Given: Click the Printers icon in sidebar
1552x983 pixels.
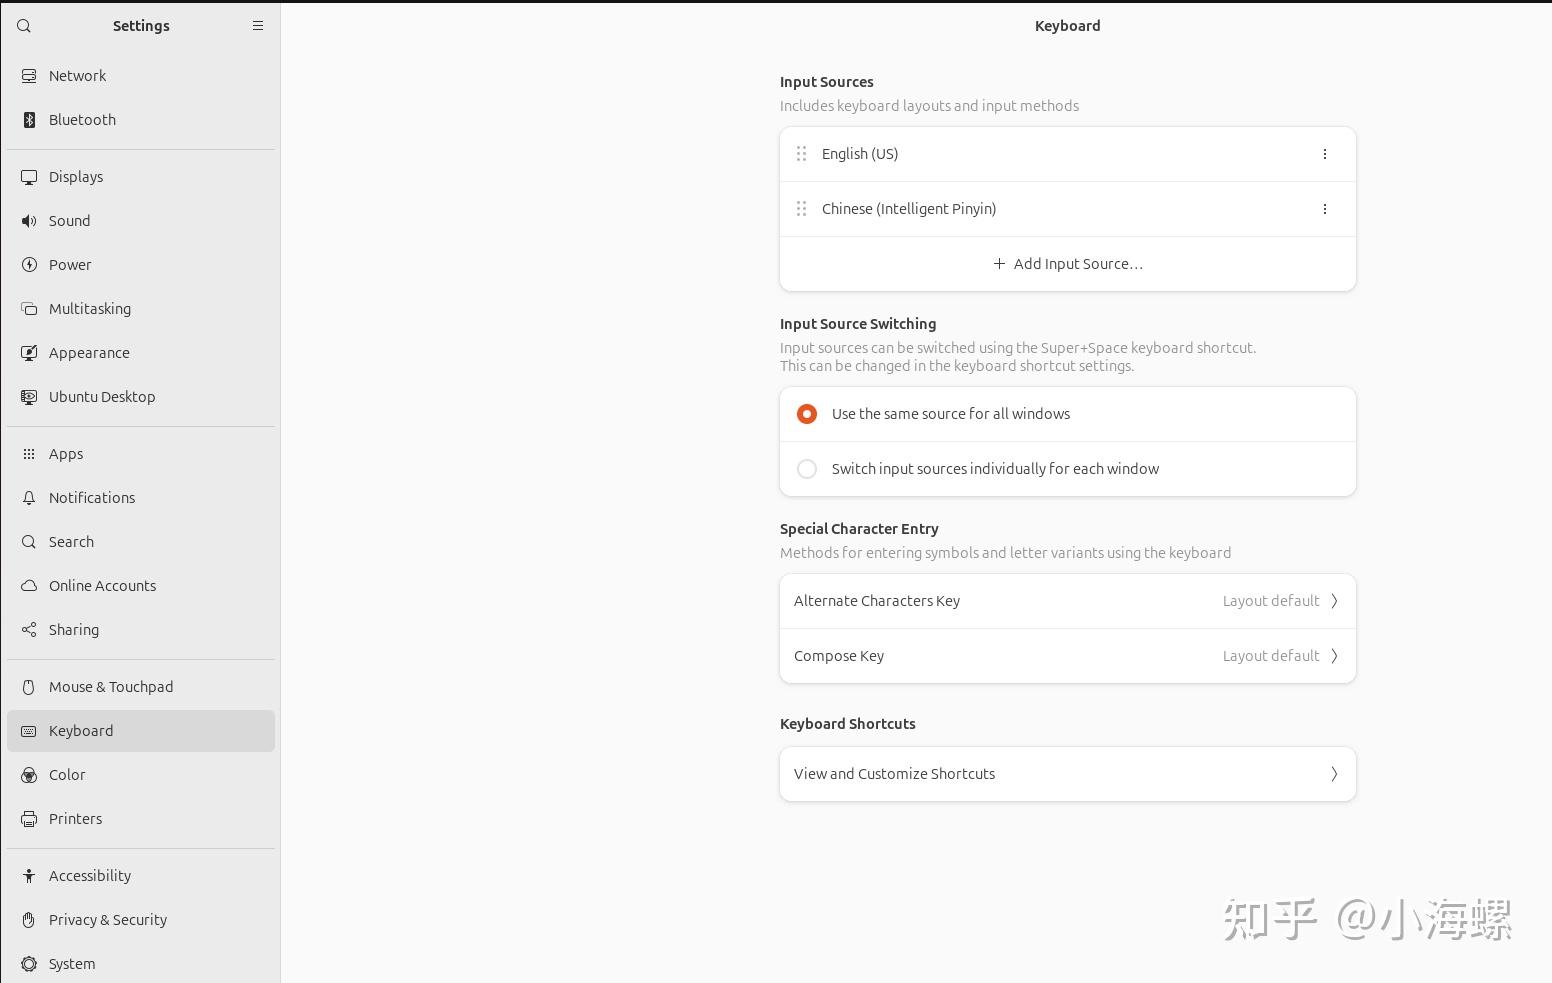Looking at the screenshot, I should pyautogui.click(x=29, y=819).
